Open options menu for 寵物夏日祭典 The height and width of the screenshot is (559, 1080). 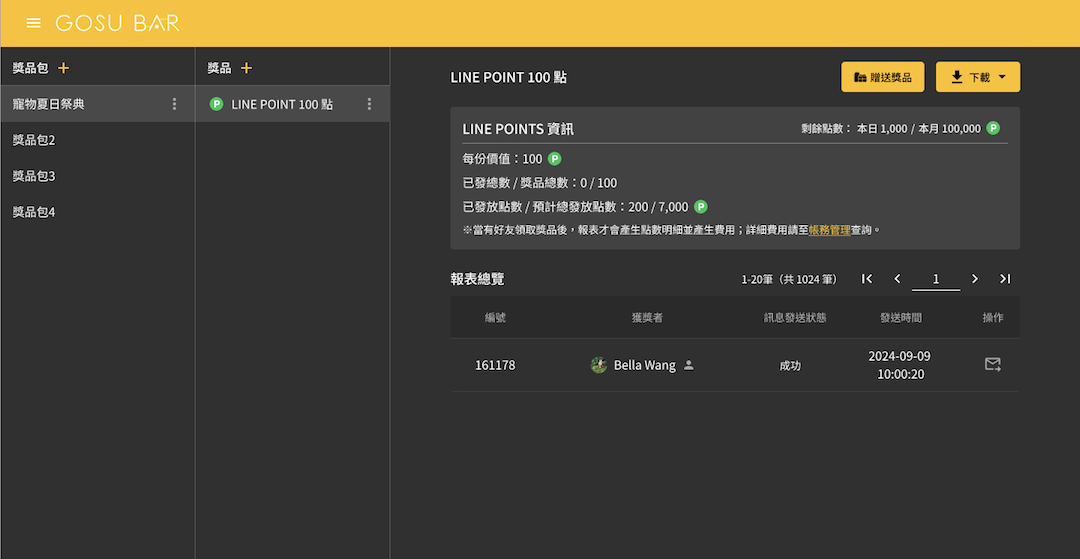point(174,104)
